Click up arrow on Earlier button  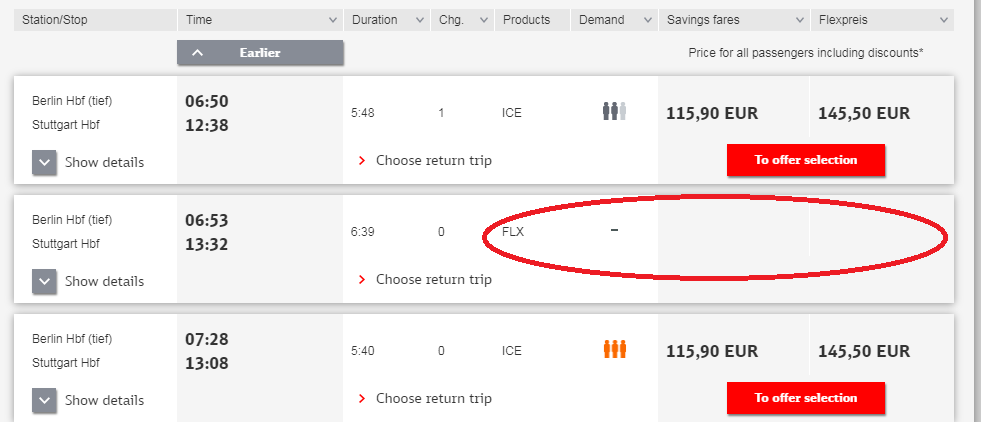(x=198, y=53)
